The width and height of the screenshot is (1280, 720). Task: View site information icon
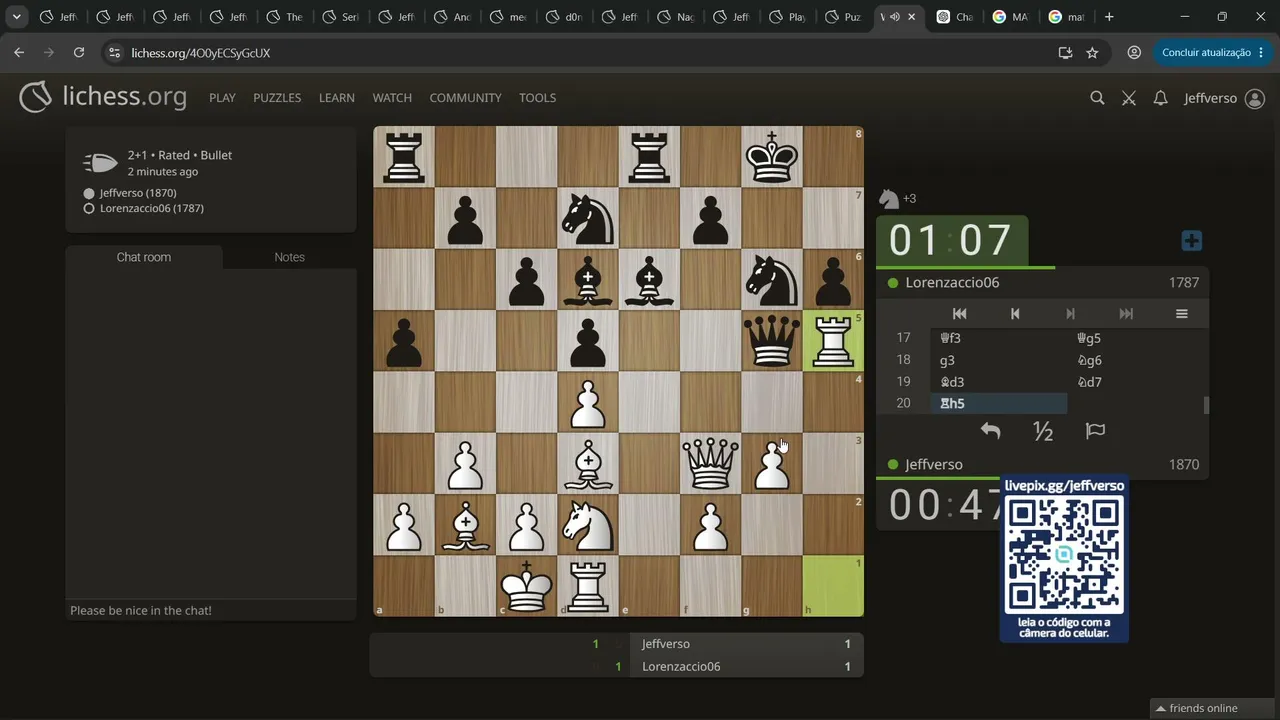(x=114, y=52)
